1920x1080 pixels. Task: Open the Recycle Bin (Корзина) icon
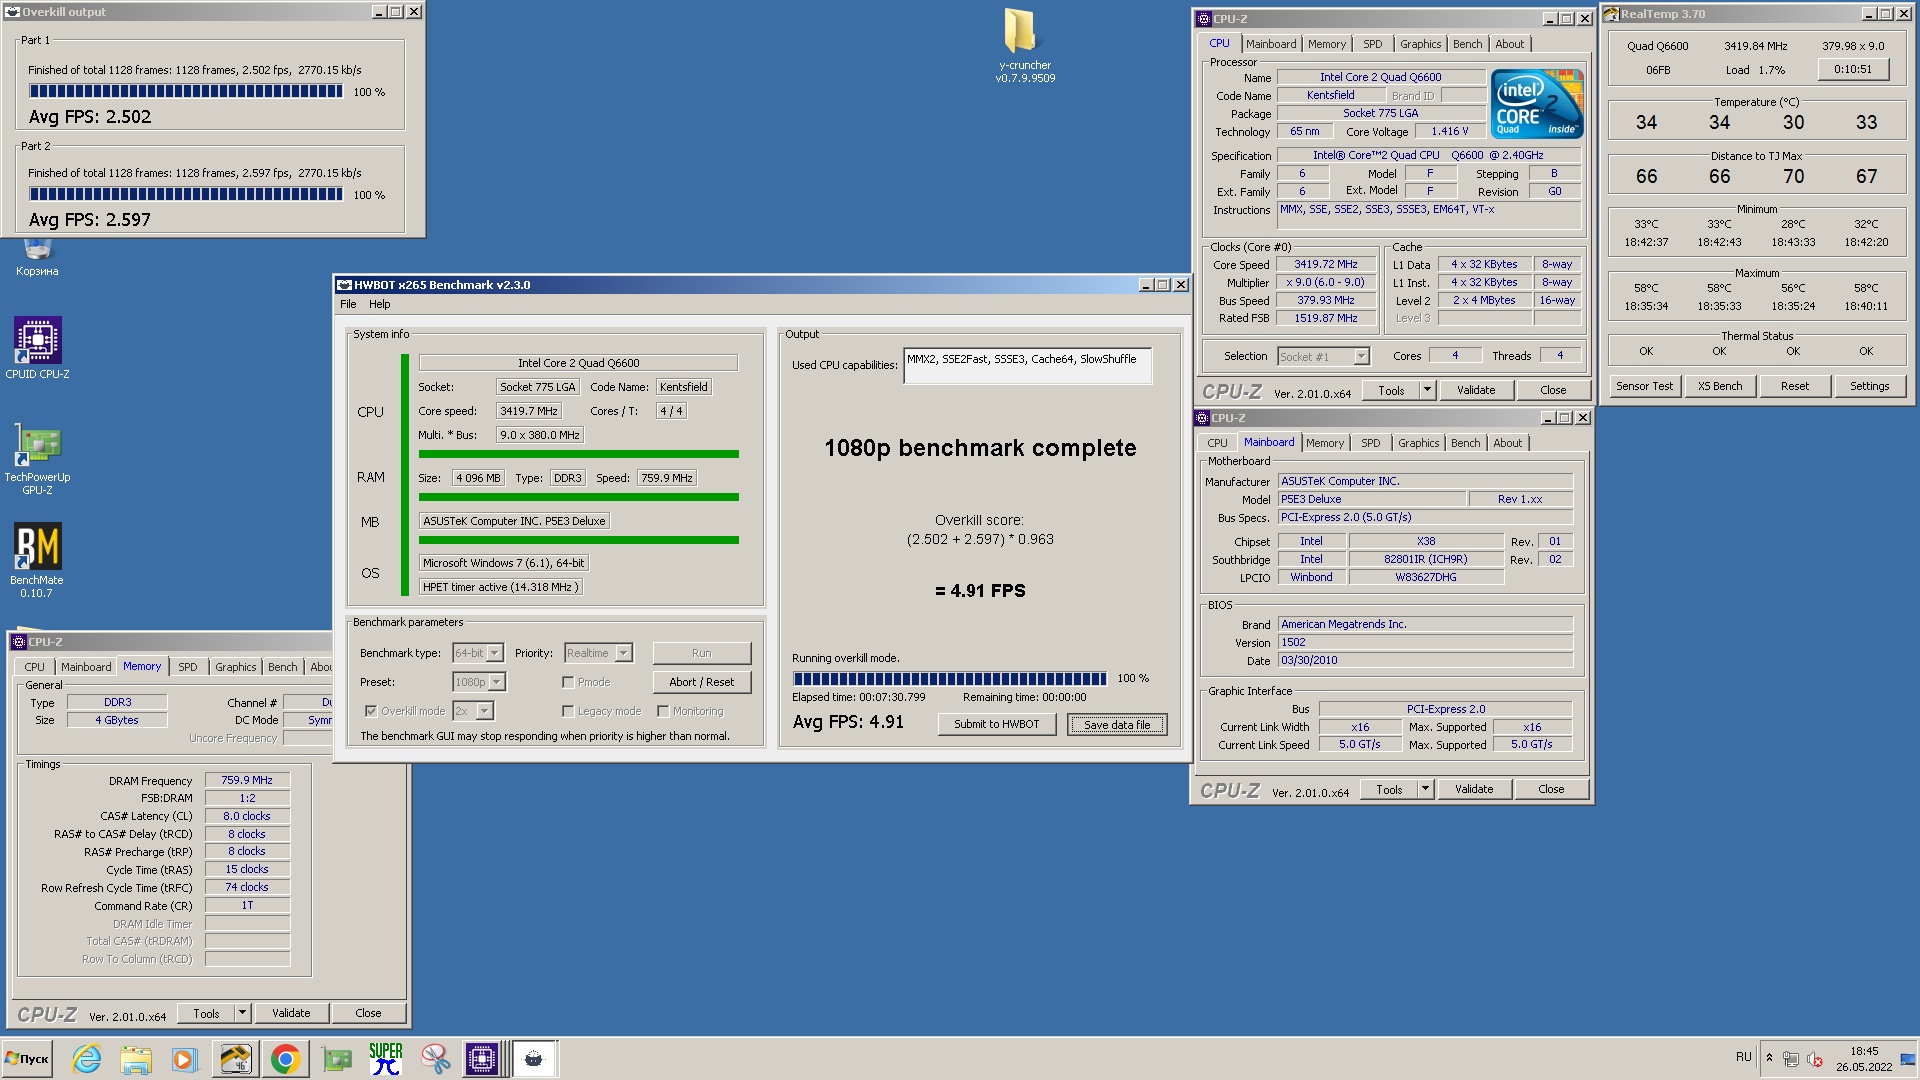(37, 257)
